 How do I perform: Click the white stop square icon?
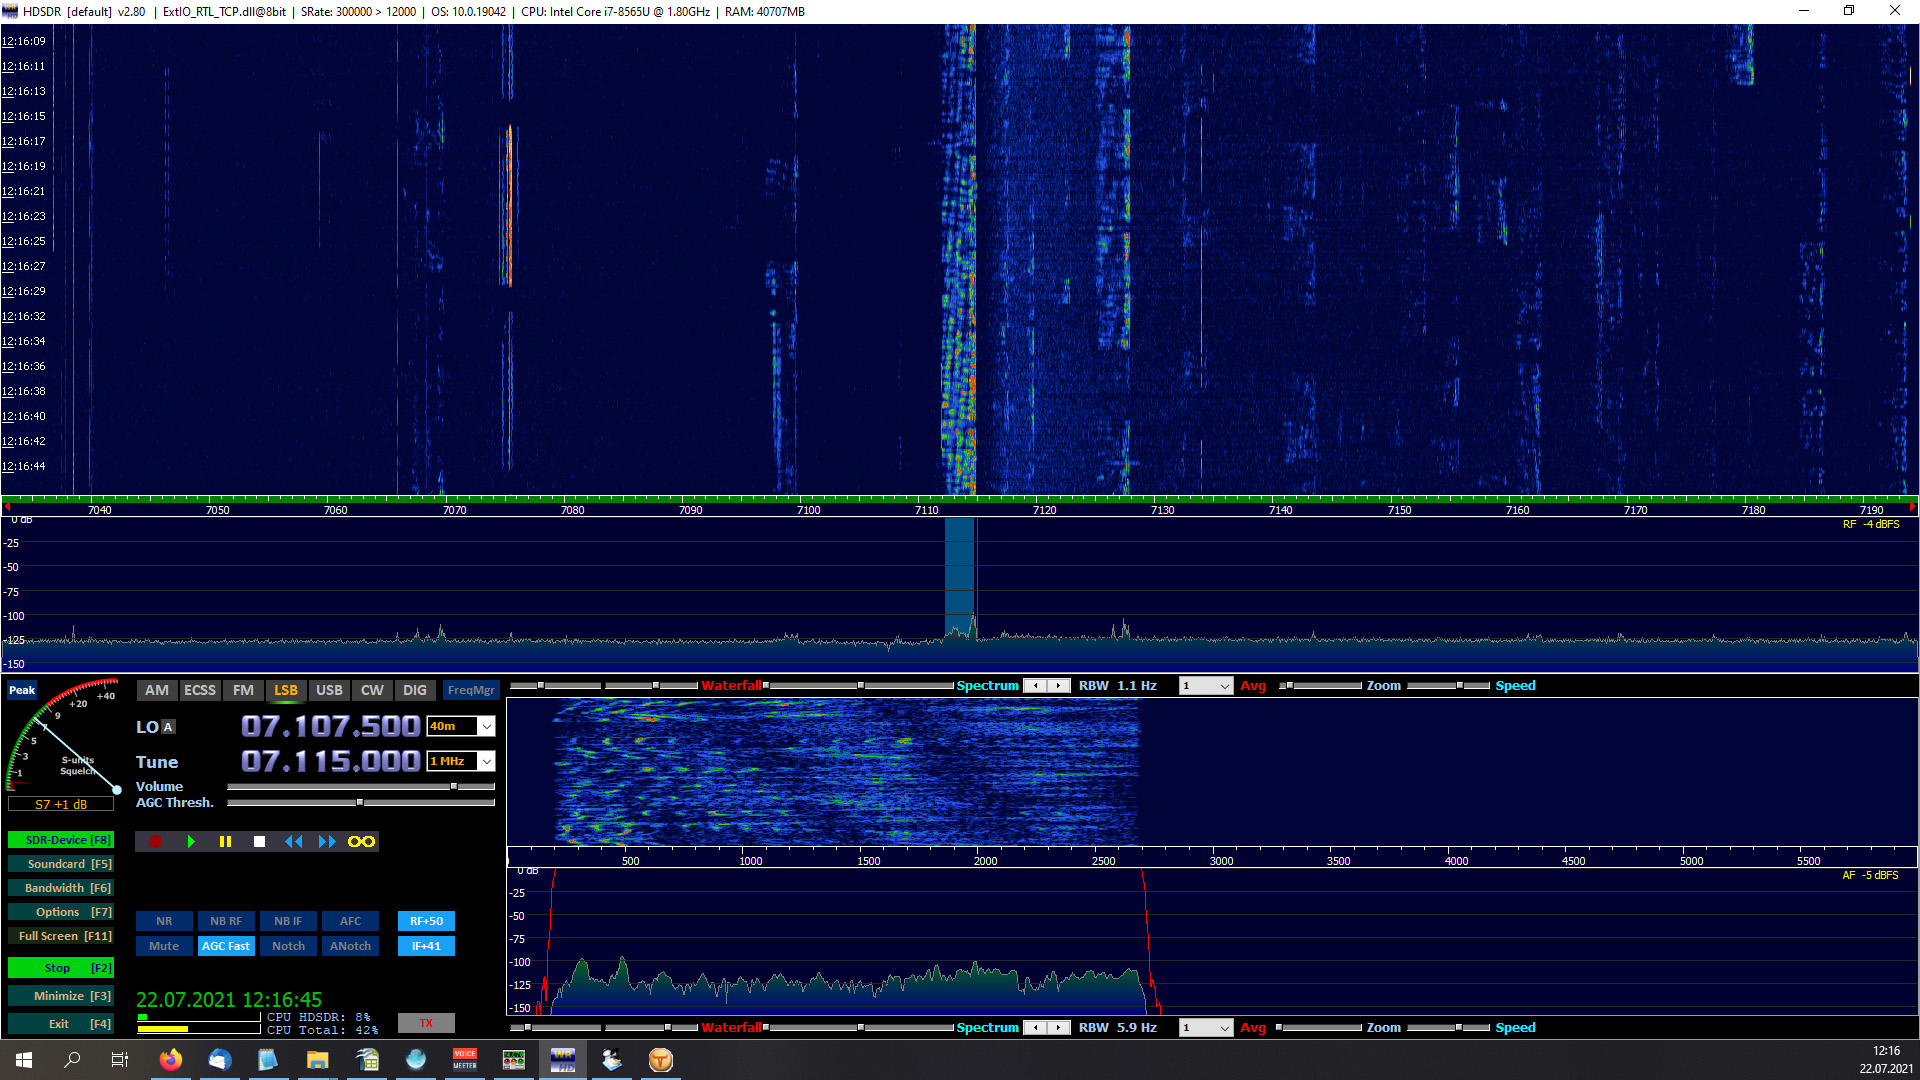pyautogui.click(x=259, y=842)
